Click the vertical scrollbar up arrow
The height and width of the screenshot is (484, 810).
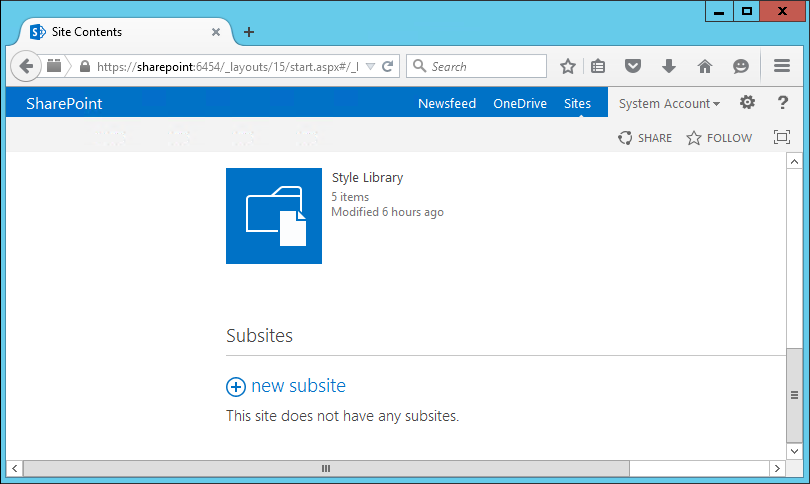[x=794, y=162]
